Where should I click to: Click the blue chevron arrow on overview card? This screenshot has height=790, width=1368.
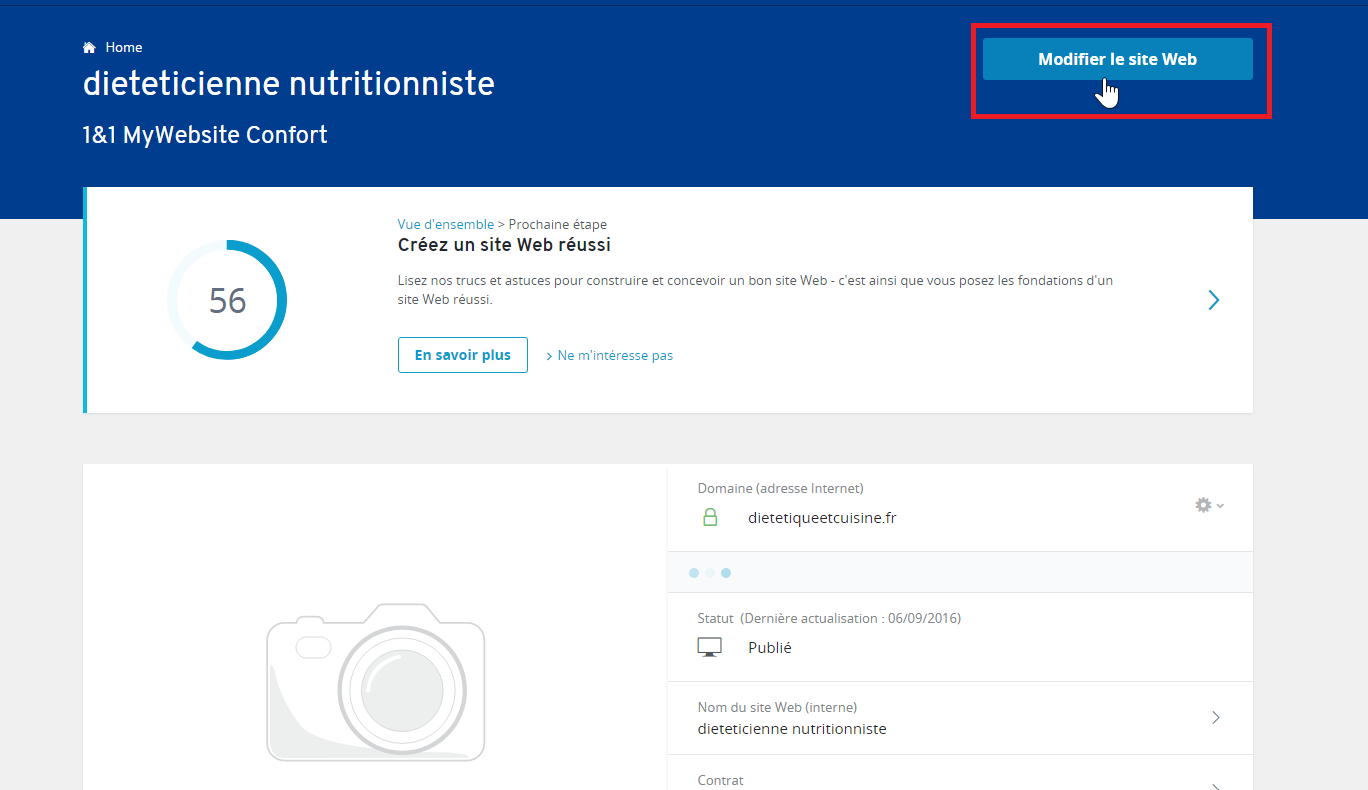coord(1213,300)
